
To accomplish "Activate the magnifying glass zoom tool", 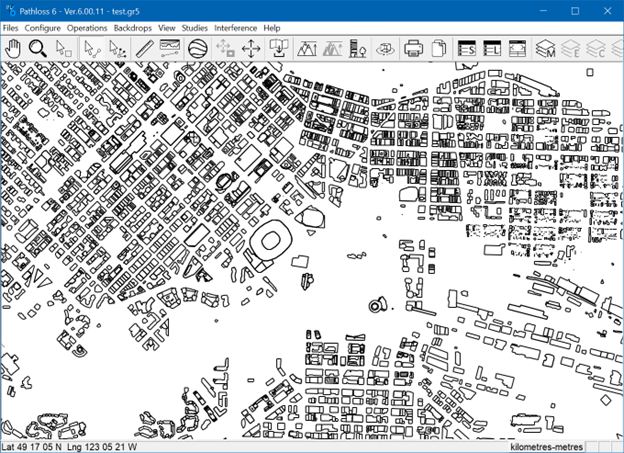I will pos(38,48).
